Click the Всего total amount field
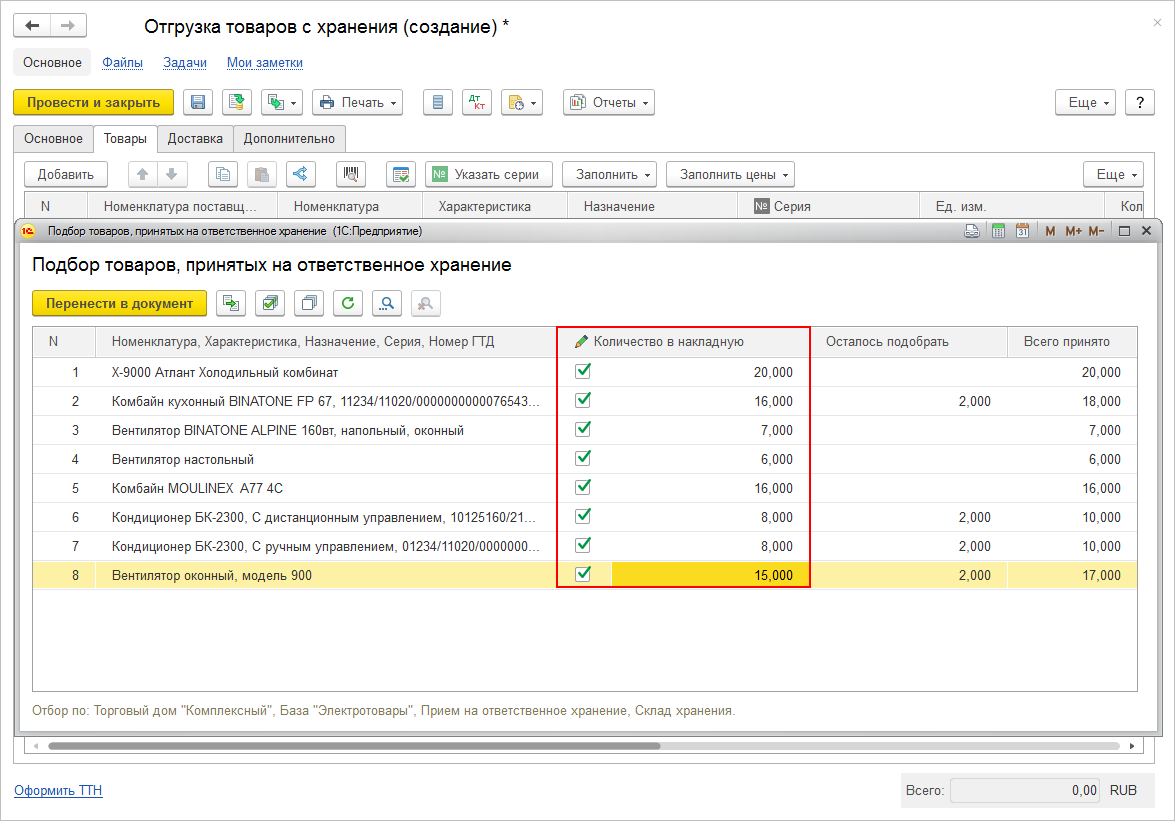The width and height of the screenshot is (1175, 821). click(1024, 790)
